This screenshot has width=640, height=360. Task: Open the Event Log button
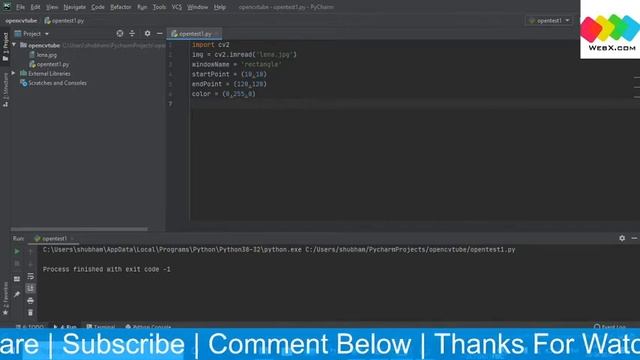(x=609, y=326)
